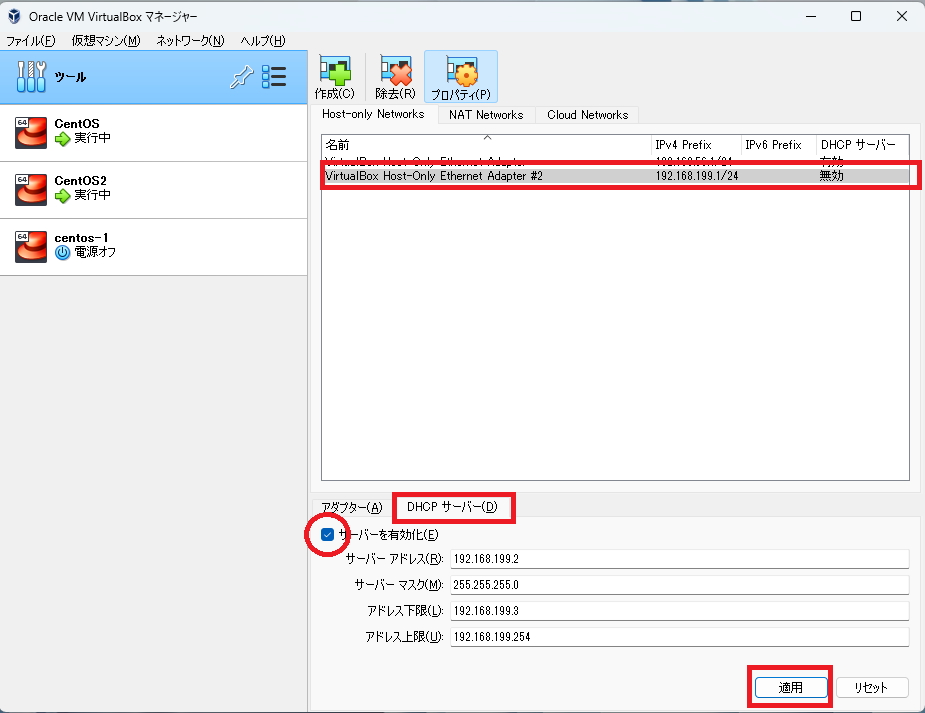Screen dimensions: 925x713
Task: Select the CentOS2 virtual machine icon
Action: click(31, 189)
